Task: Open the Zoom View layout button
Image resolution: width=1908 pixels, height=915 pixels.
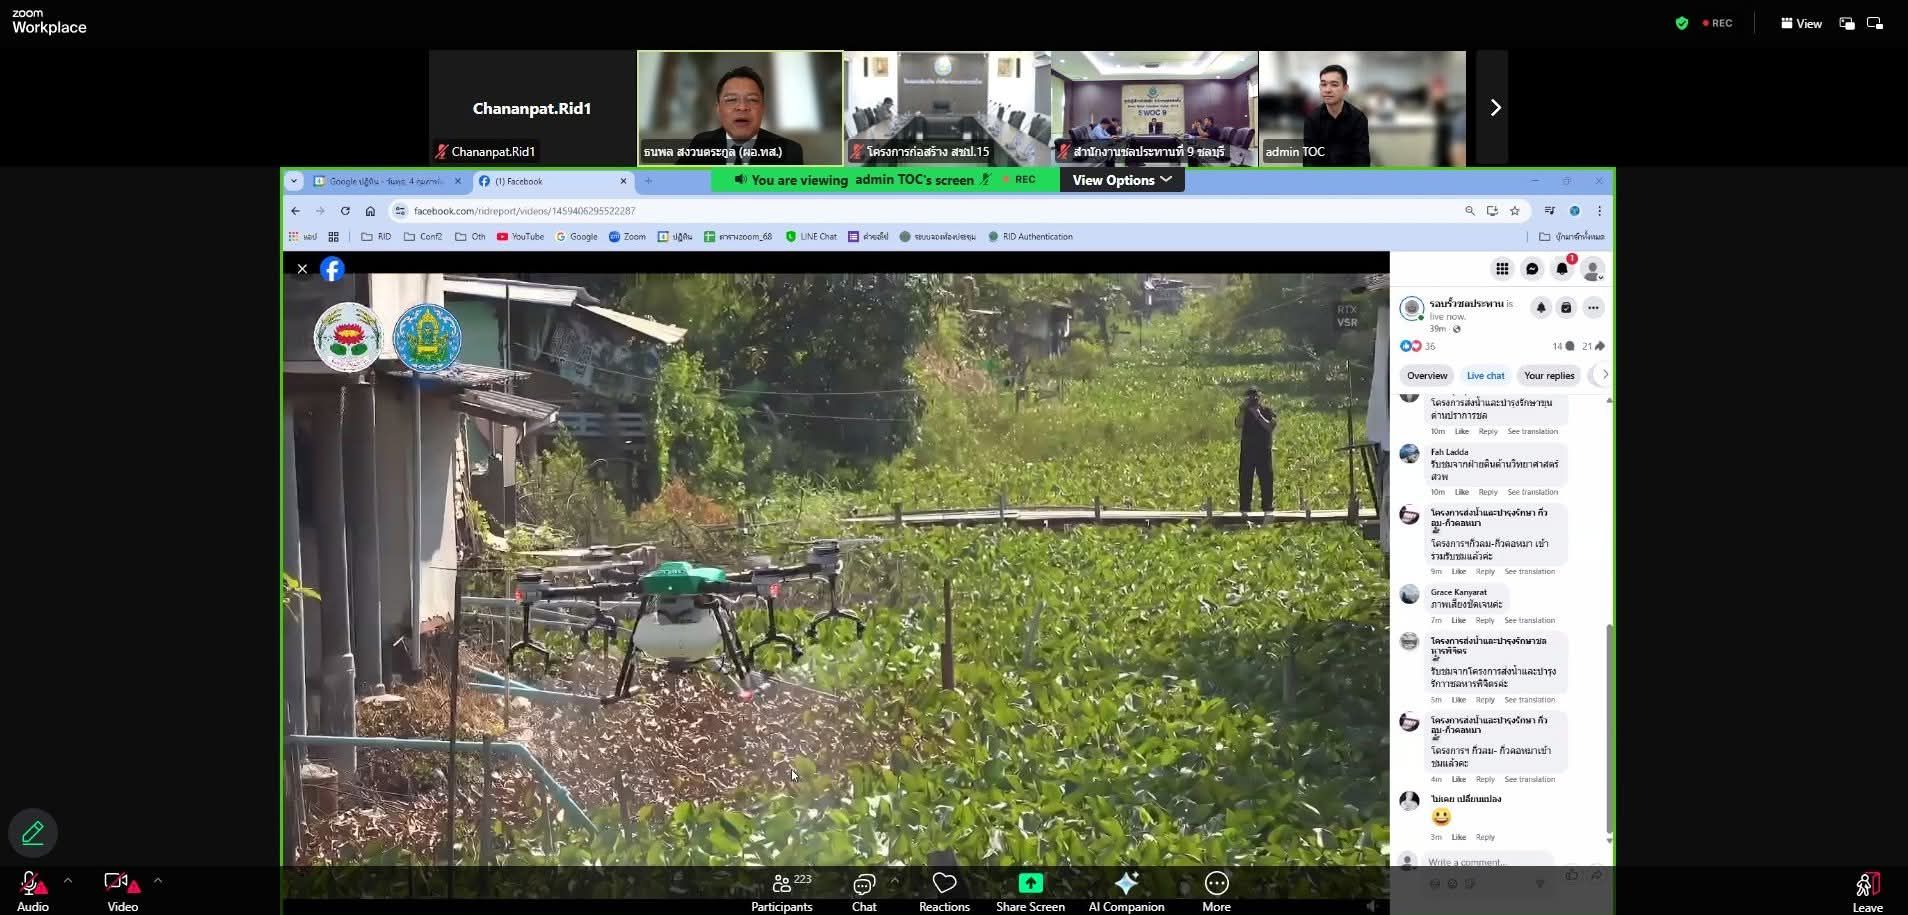Action: pyautogui.click(x=1801, y=23)
